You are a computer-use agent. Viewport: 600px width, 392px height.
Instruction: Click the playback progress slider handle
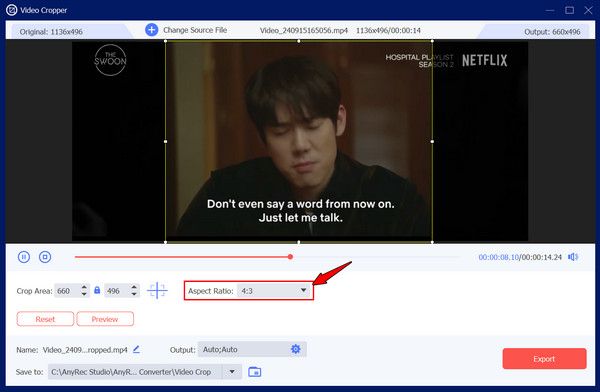pyautogui.click(x=290, y=257)
